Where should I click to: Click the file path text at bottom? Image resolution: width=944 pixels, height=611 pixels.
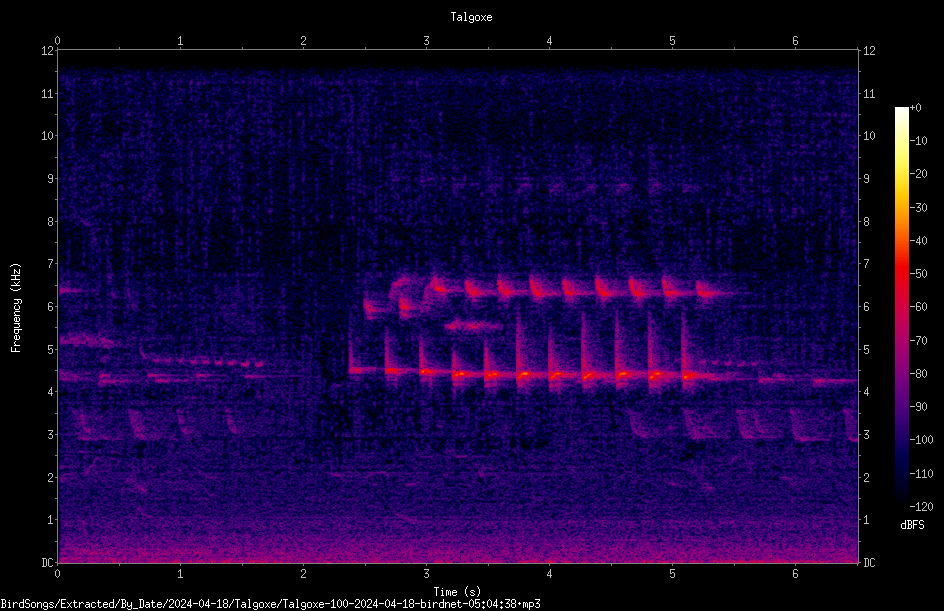click(x=270, y=604)
